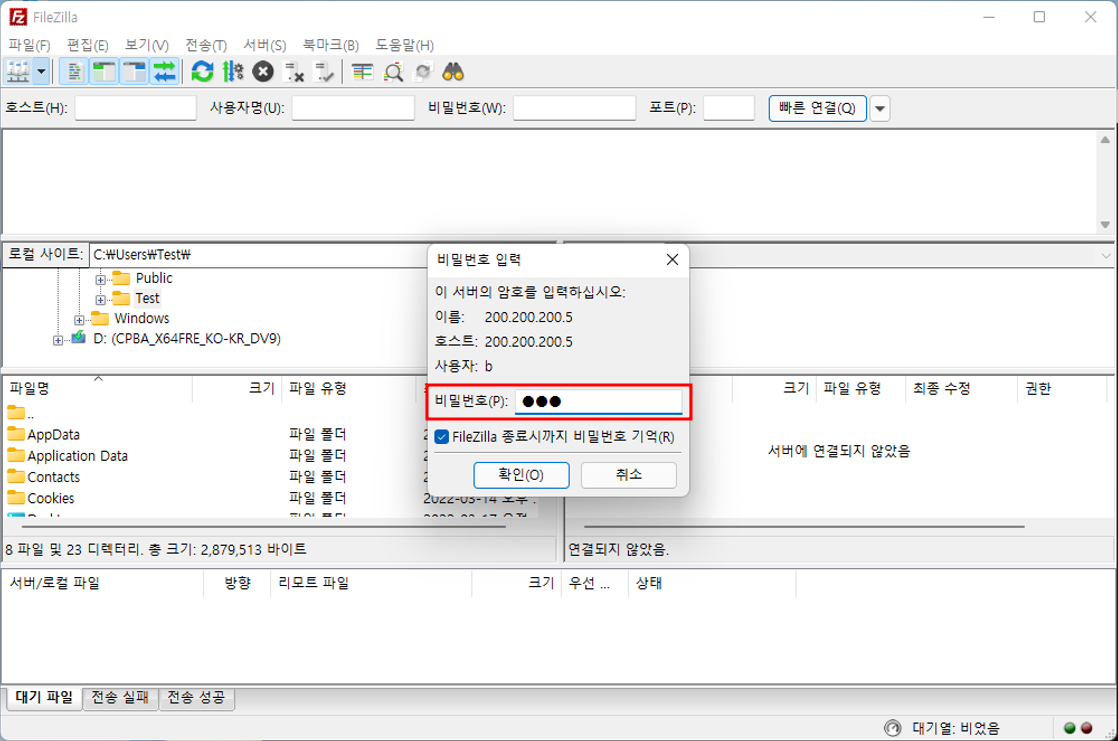Open the 도움말(H) menu
The image size is (1118, 741).
(x=404, y=45)
